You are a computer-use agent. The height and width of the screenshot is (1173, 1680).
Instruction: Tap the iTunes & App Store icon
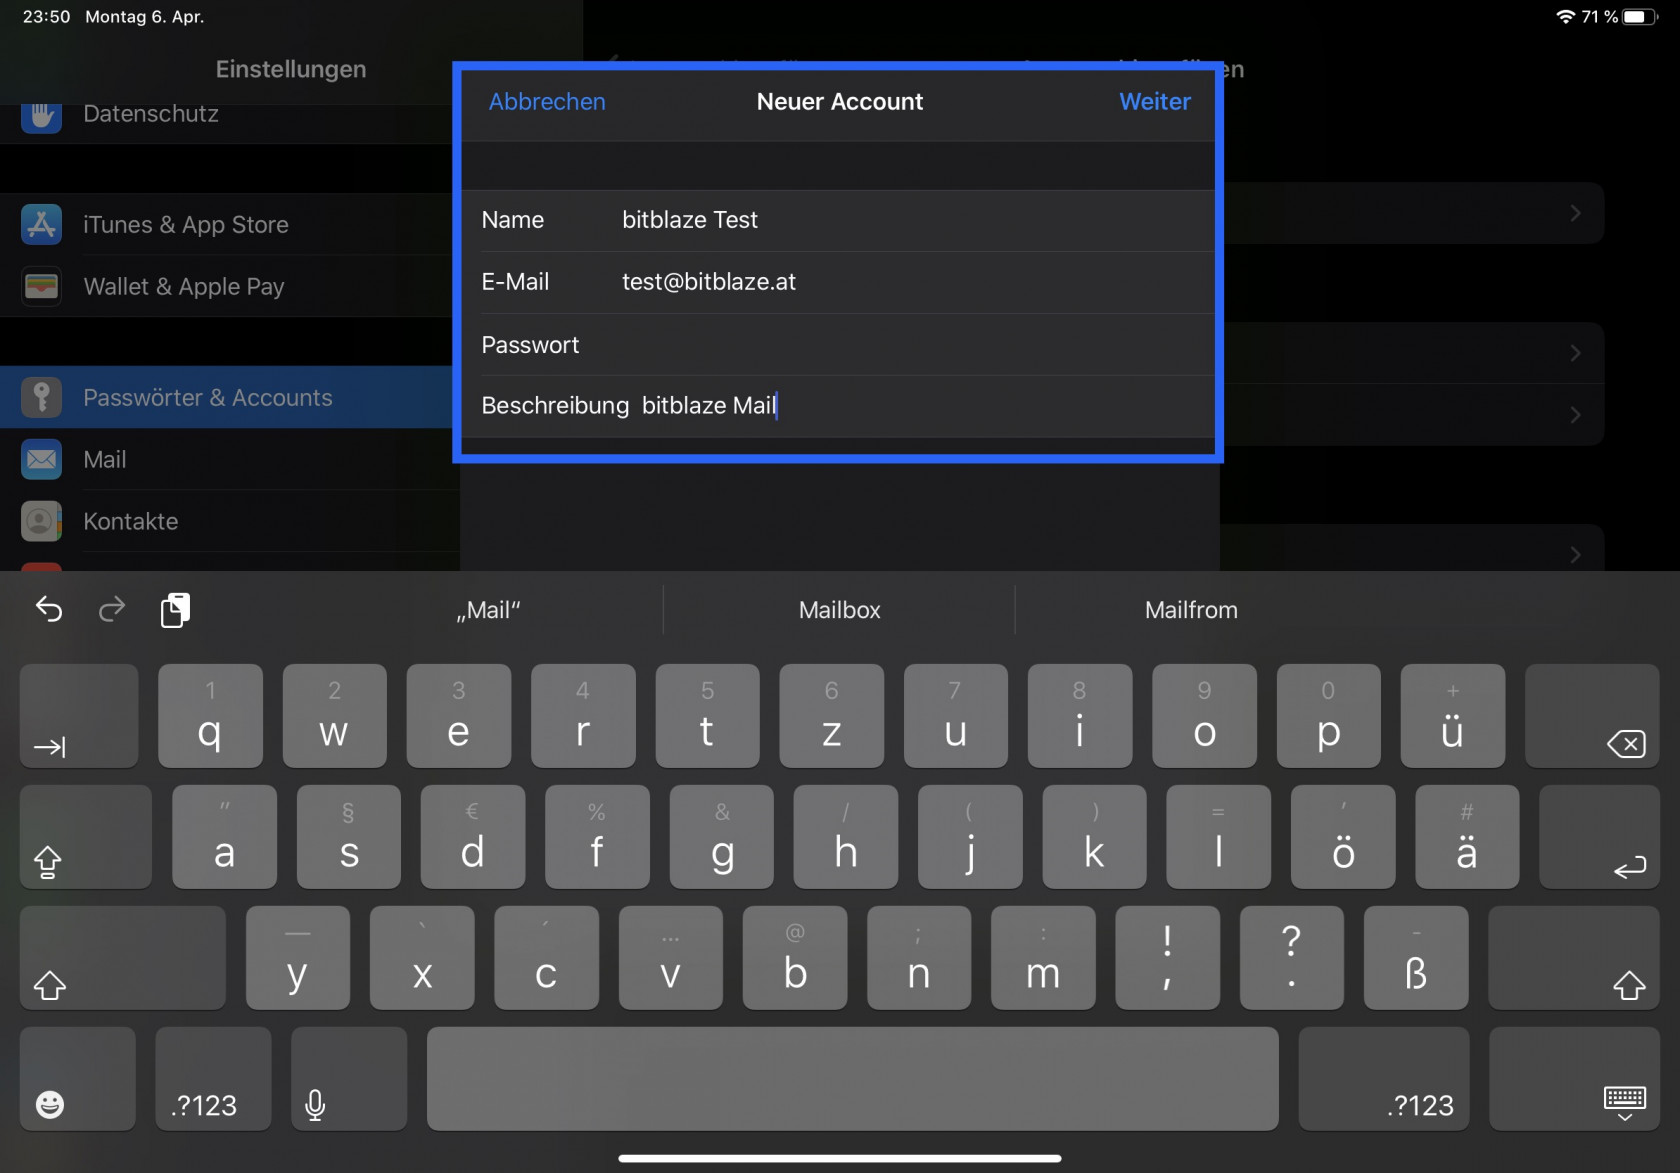41,224
